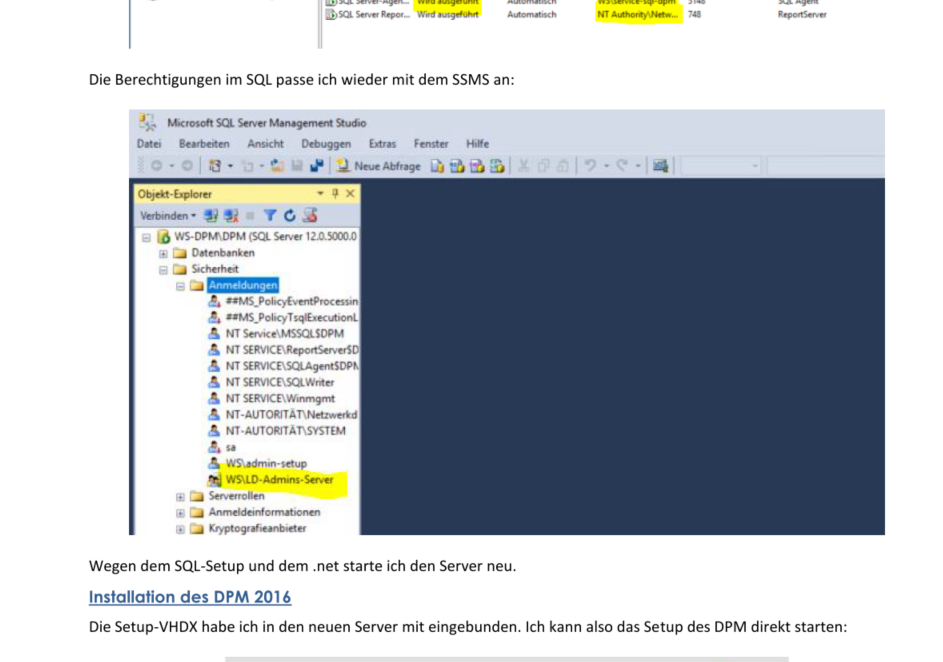The image size is (943, 662).
Task: Click the navigate back arrow in SSMS toolbar
Action: click(156, 166)
